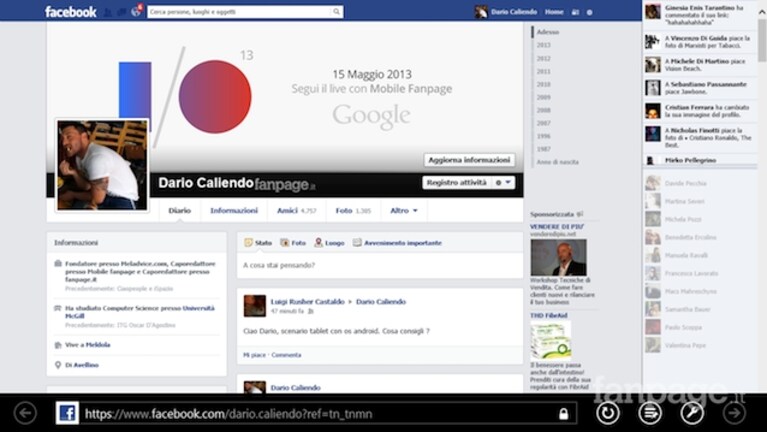Image resolution: width=767 pixels, height=432 pixels.
Task: Click the padlock security icon in address bar
Action: pyautogui.click(x=564, y=414)
